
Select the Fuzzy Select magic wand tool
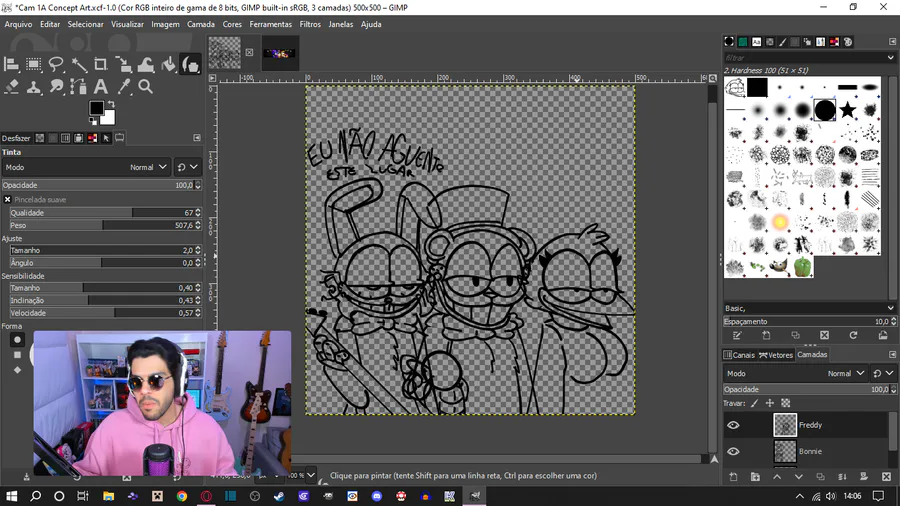[79, 64]
